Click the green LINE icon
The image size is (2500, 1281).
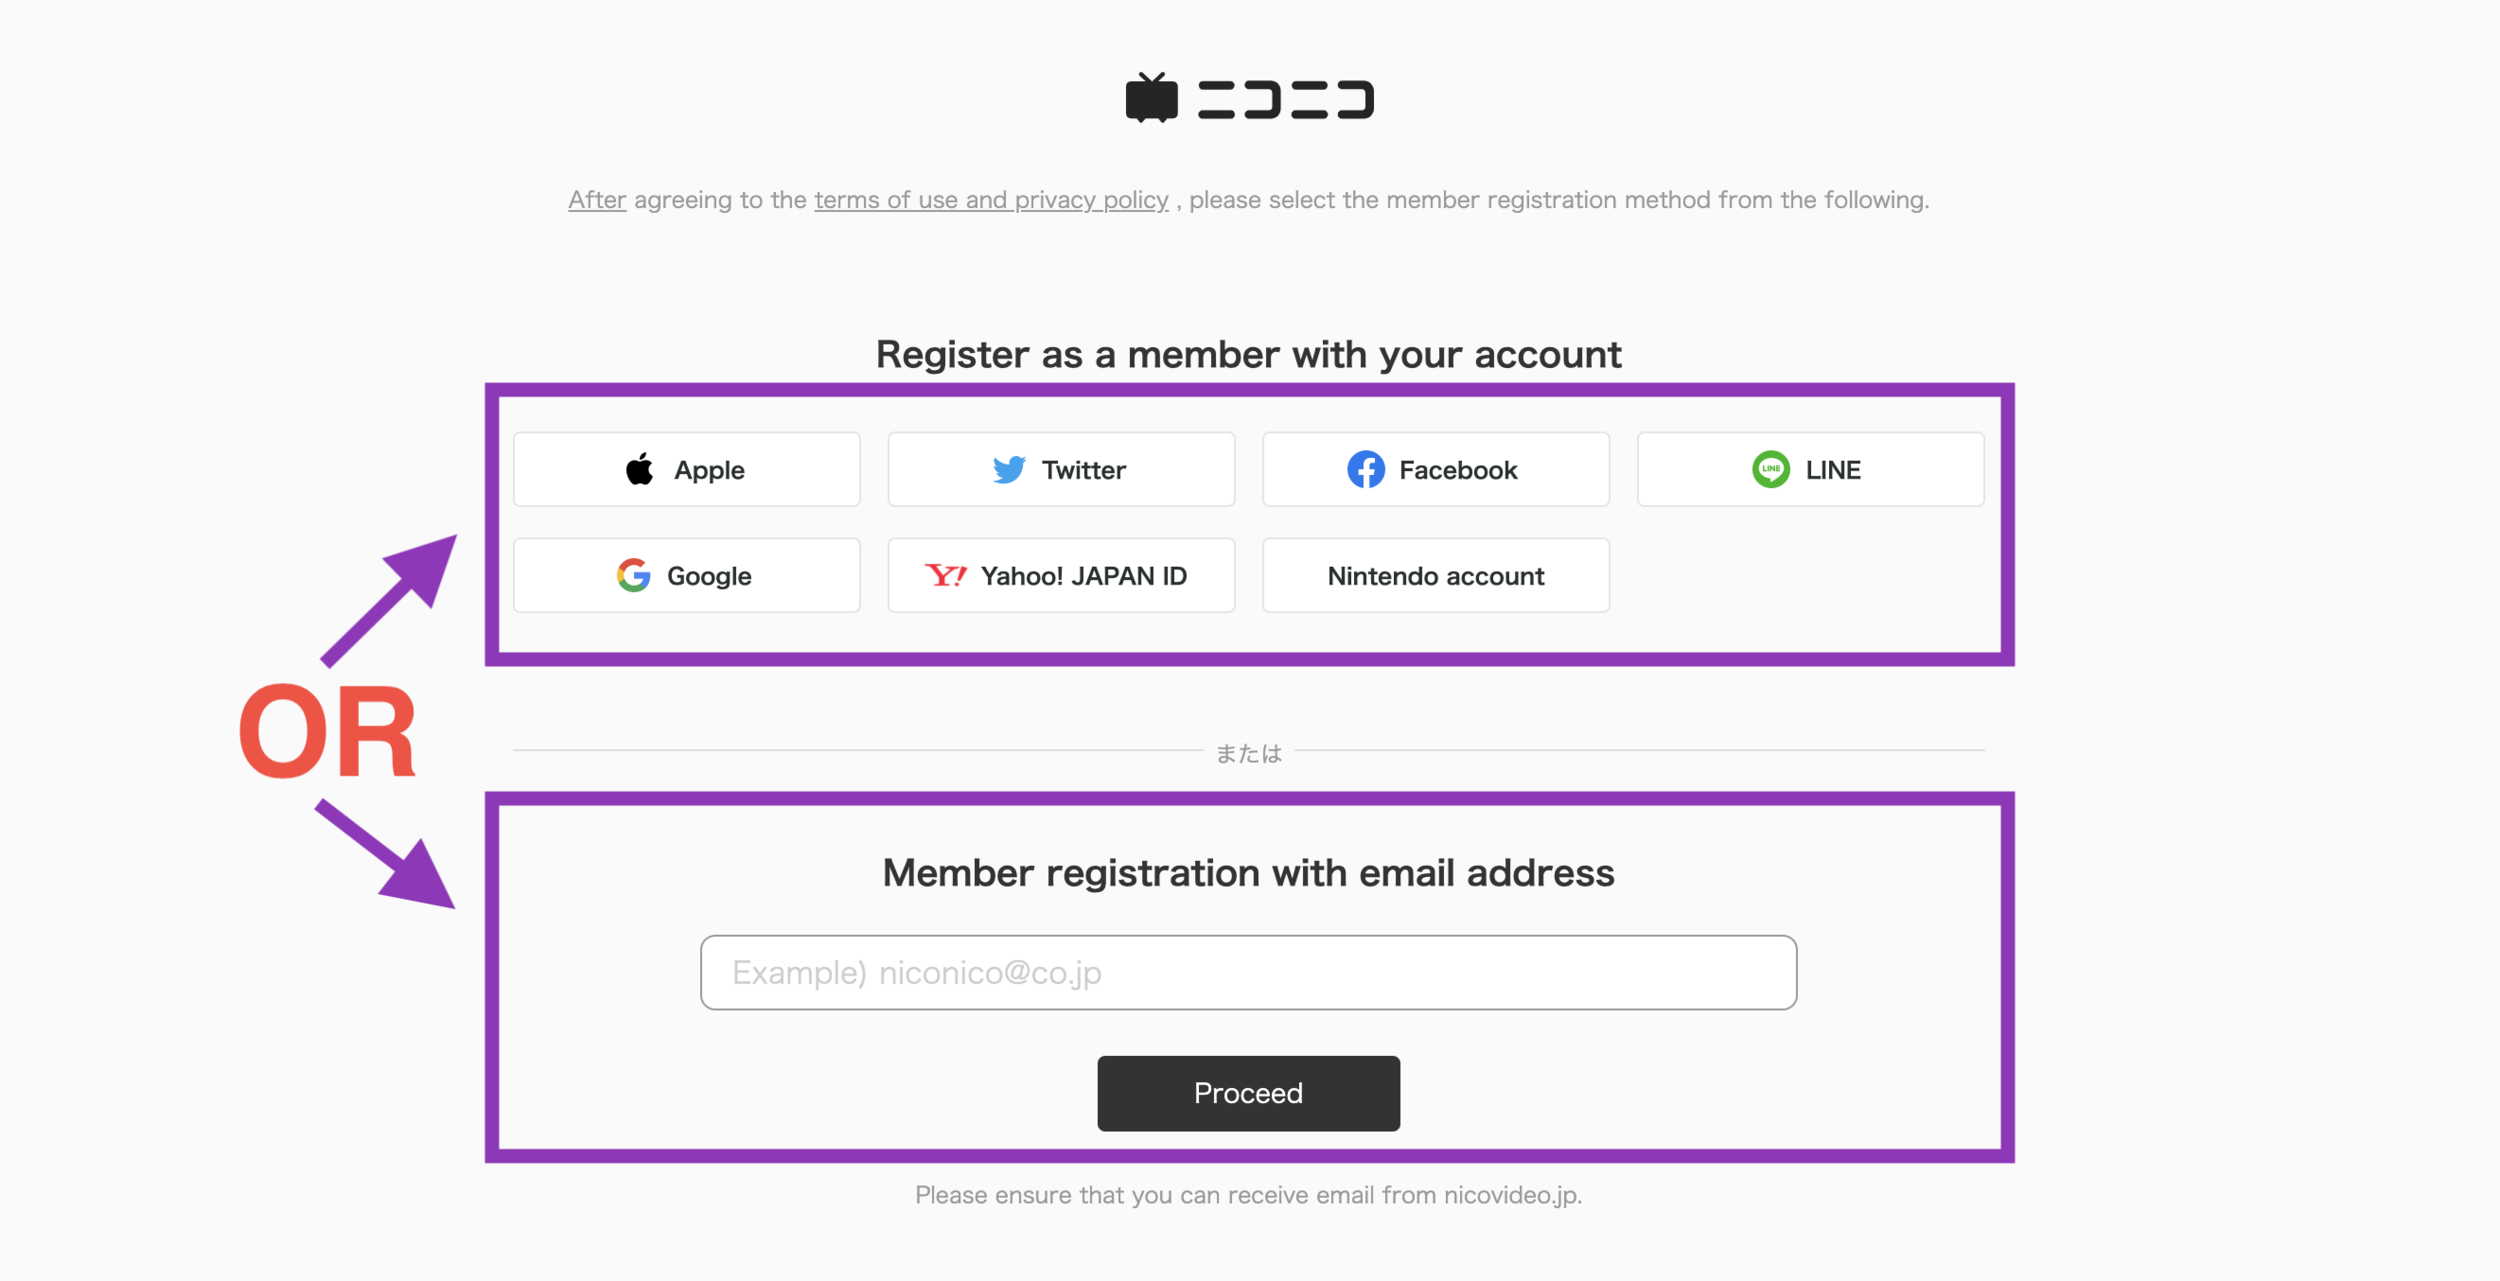click(1771, 469)
